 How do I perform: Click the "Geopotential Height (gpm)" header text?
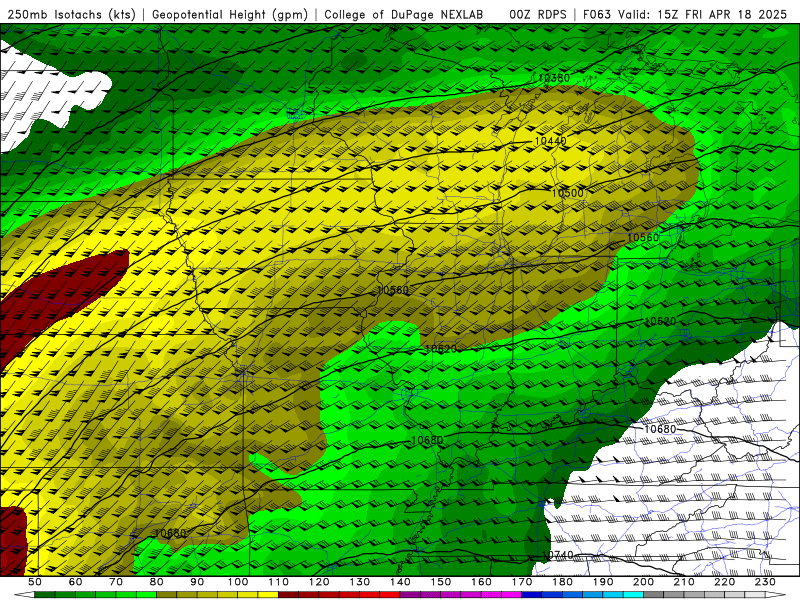[x=230, y=14]
